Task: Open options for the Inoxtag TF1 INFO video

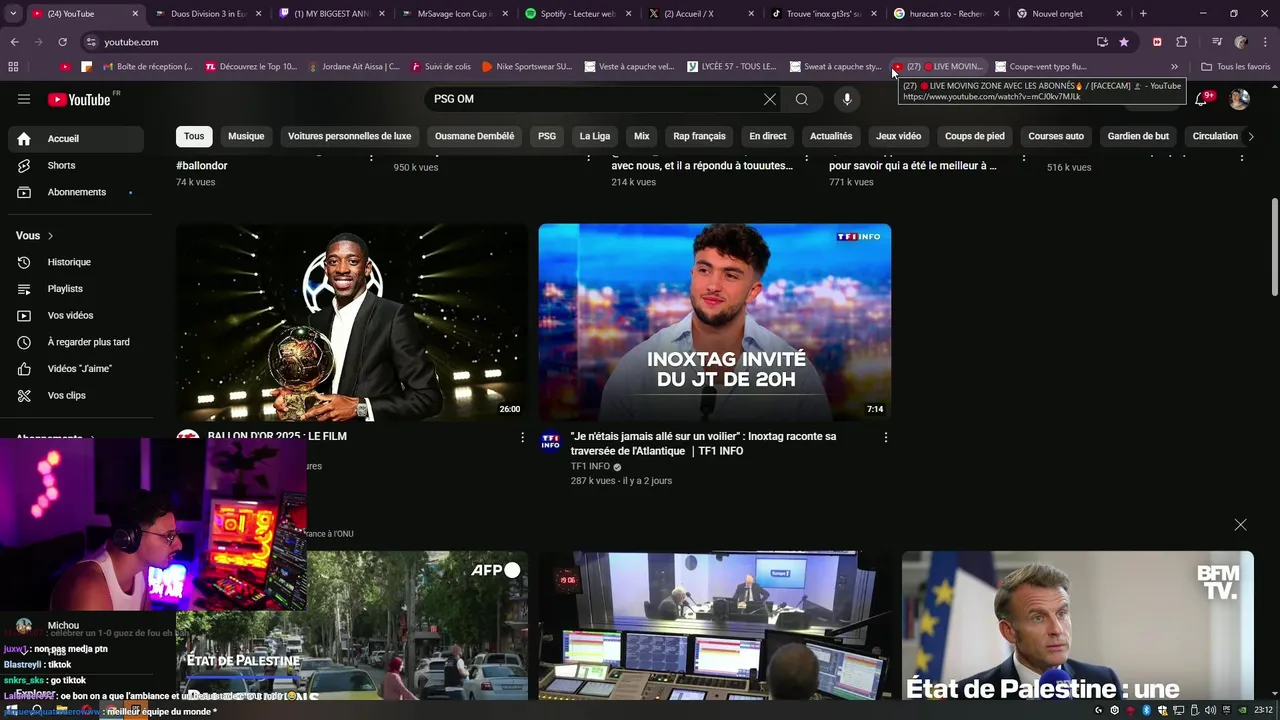Action: [x=885, y=437]
